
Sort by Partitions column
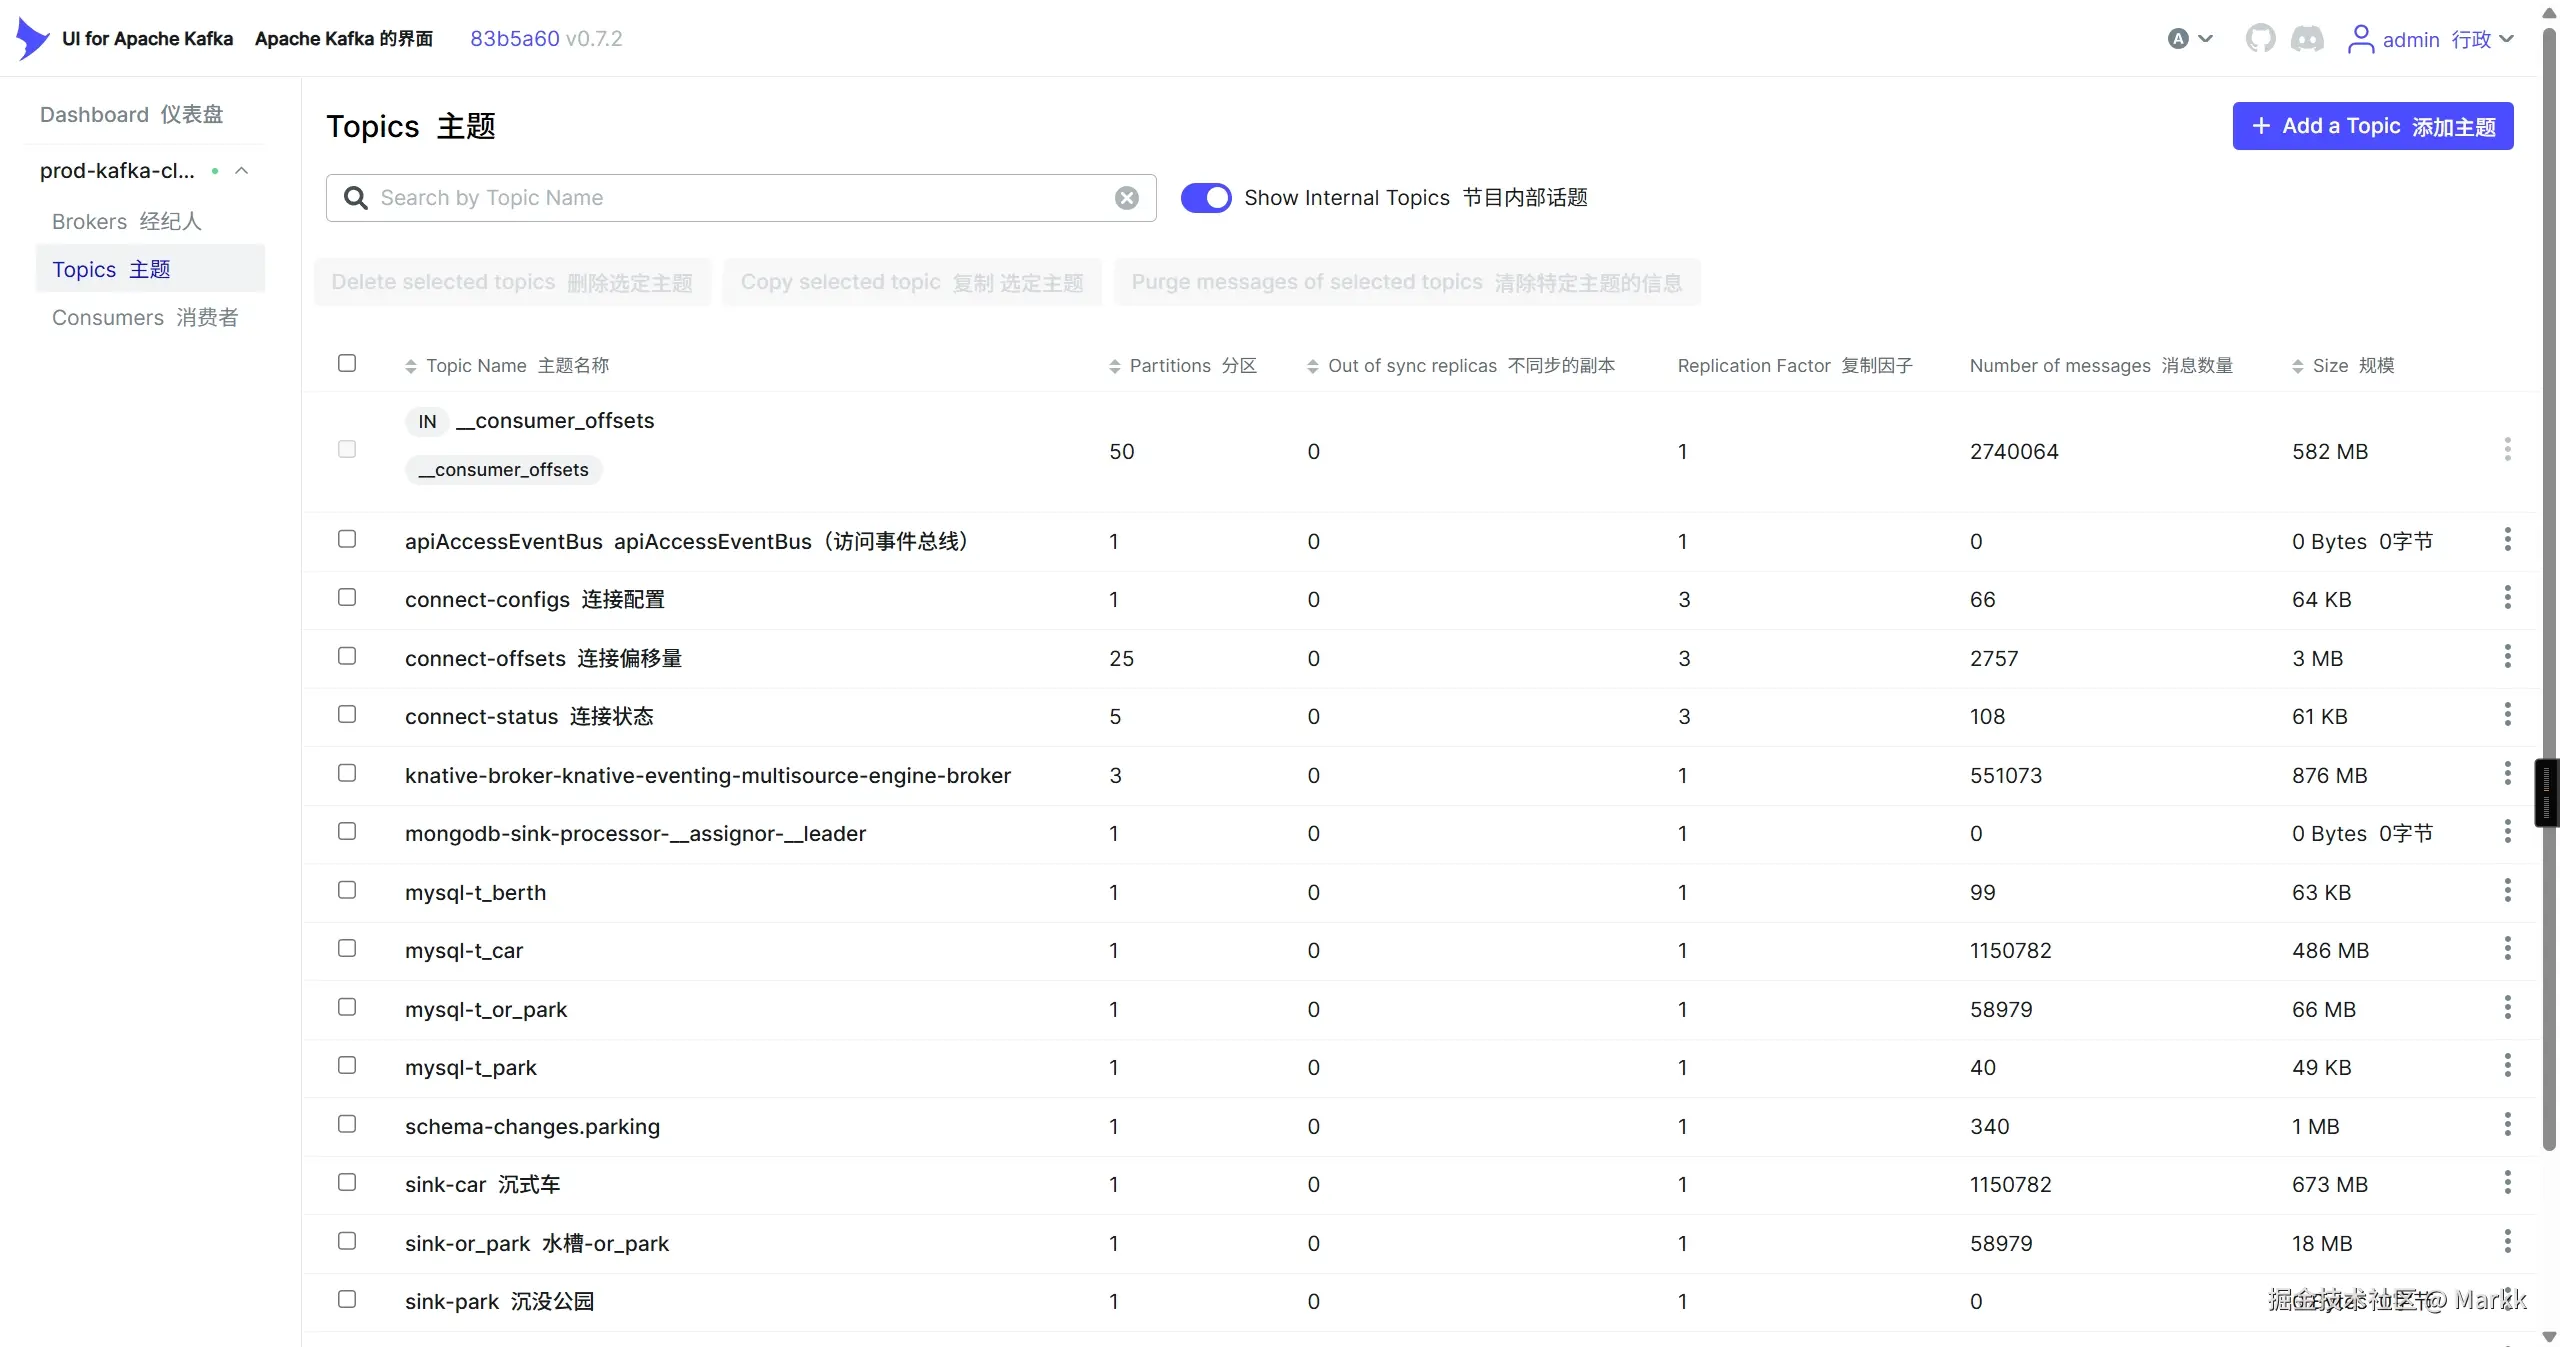pos(1183,366)
